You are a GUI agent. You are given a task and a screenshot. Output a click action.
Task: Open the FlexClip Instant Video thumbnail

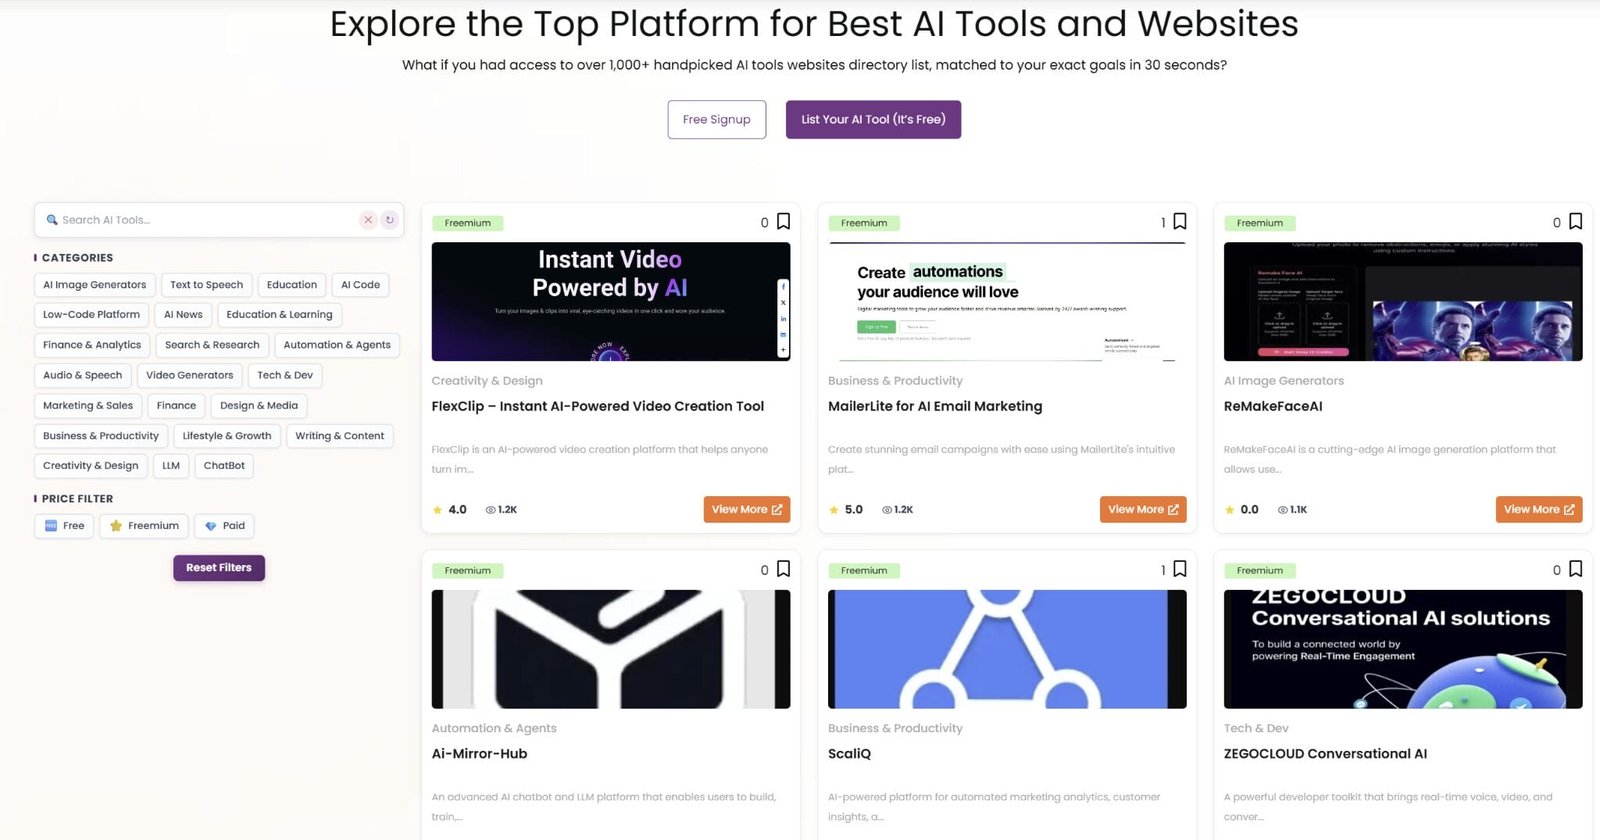coord(611,302)
